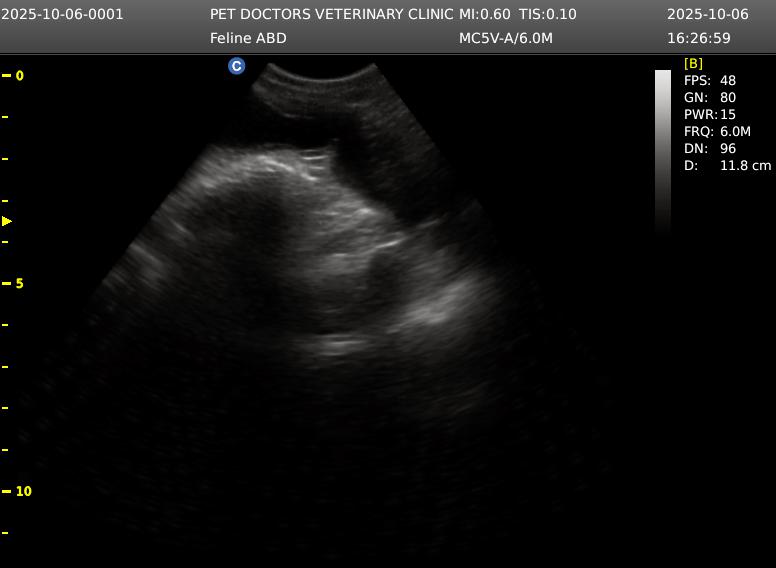This screenshot has width=776, height=568.
Task: Select the 5 cm depth scale marker
Action: coord(18,283)
